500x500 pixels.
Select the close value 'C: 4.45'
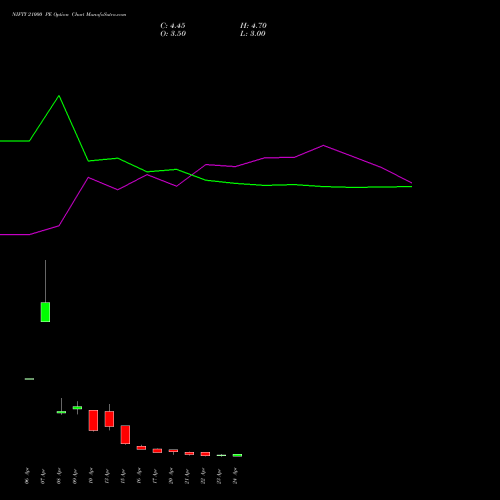pos(173,26)
